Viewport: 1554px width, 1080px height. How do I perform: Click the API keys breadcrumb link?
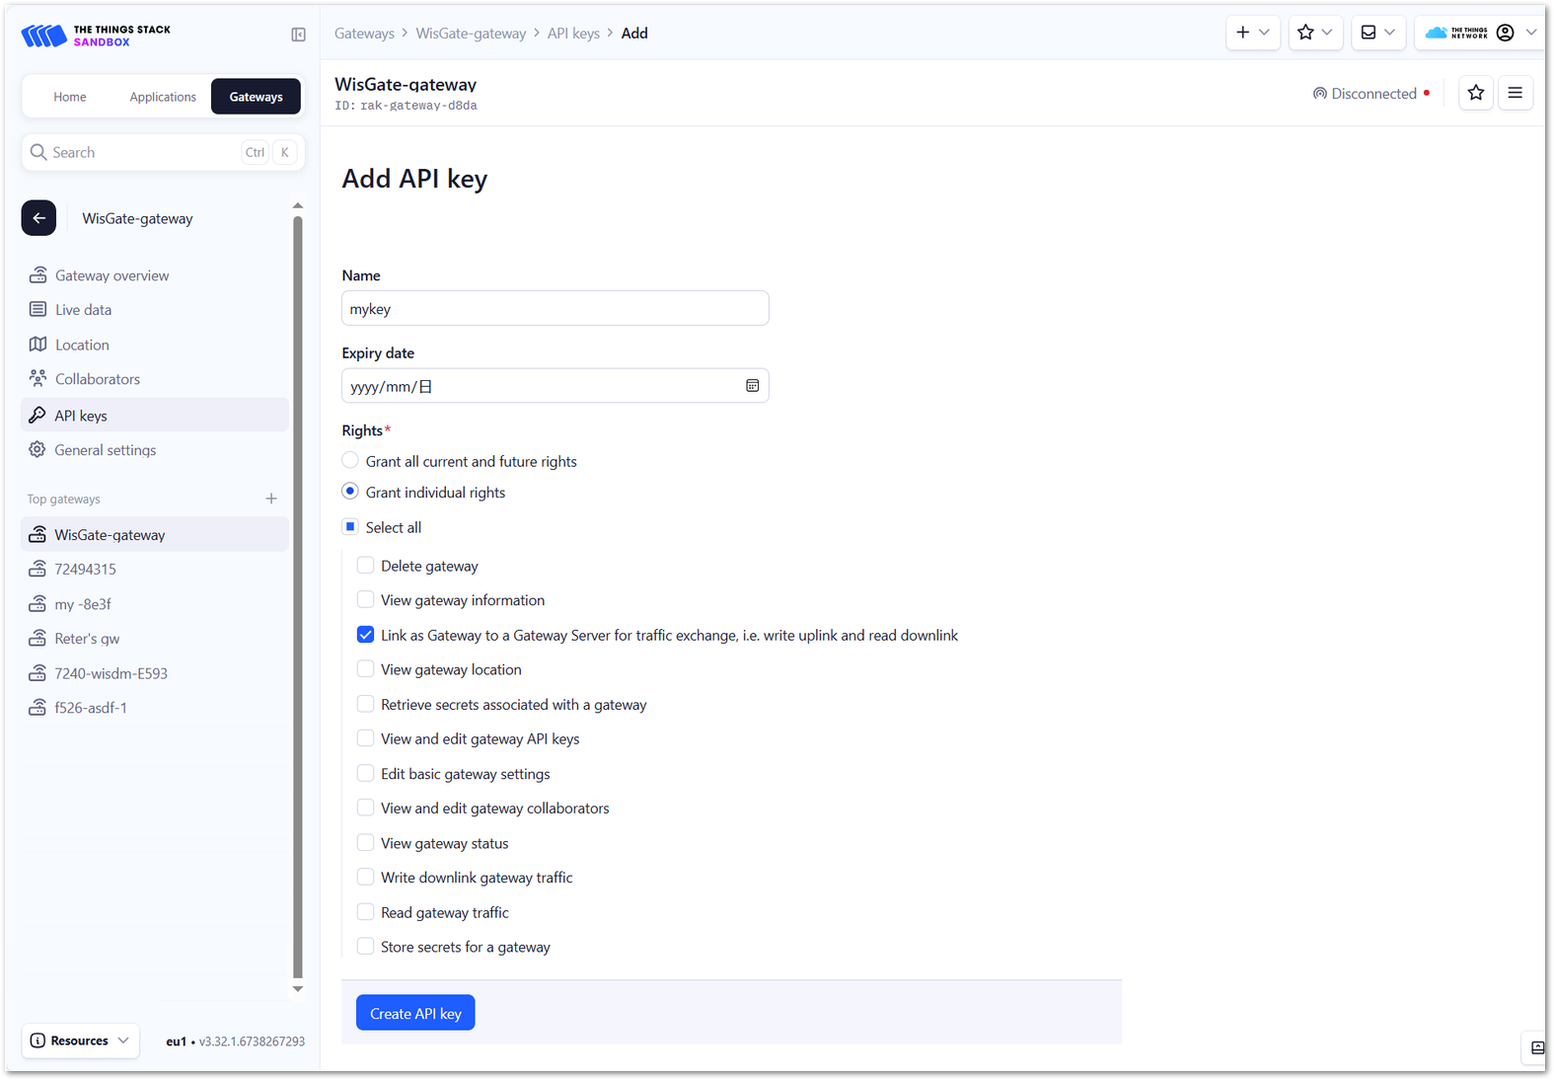[573, 33]
